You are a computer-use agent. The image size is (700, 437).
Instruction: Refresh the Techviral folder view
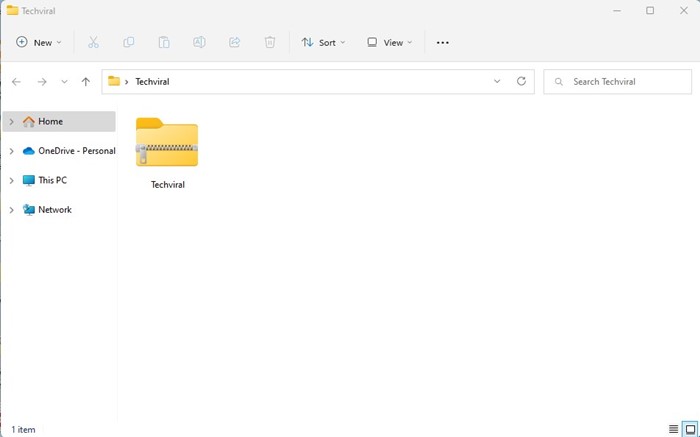point(521,81)
